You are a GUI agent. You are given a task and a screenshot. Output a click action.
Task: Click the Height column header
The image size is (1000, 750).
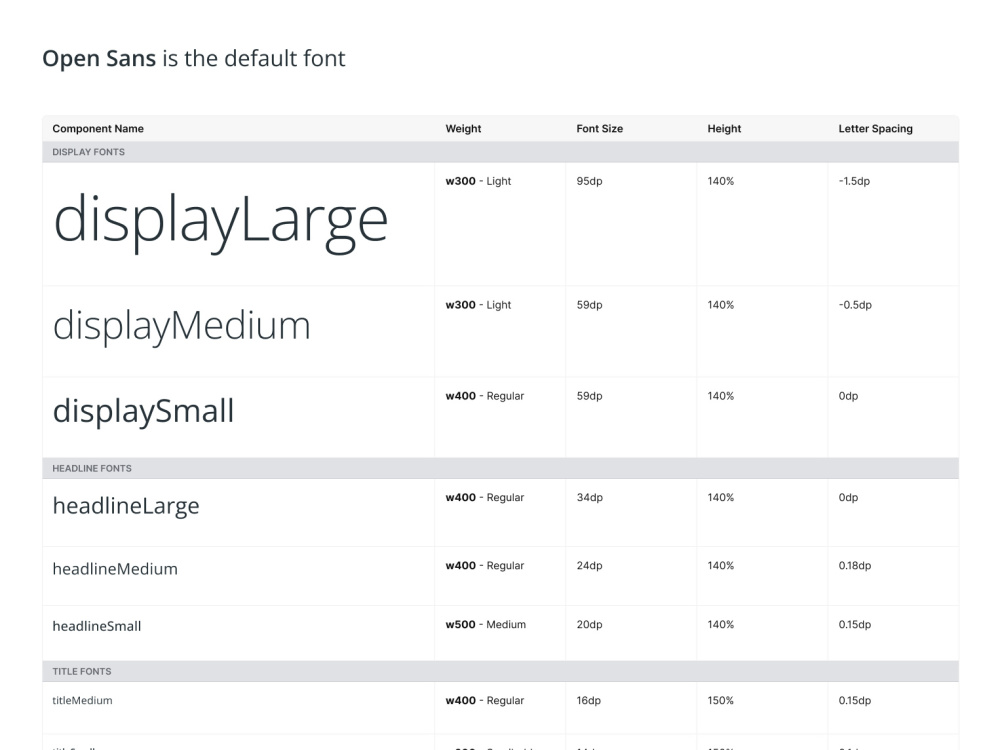coord(724,129)
